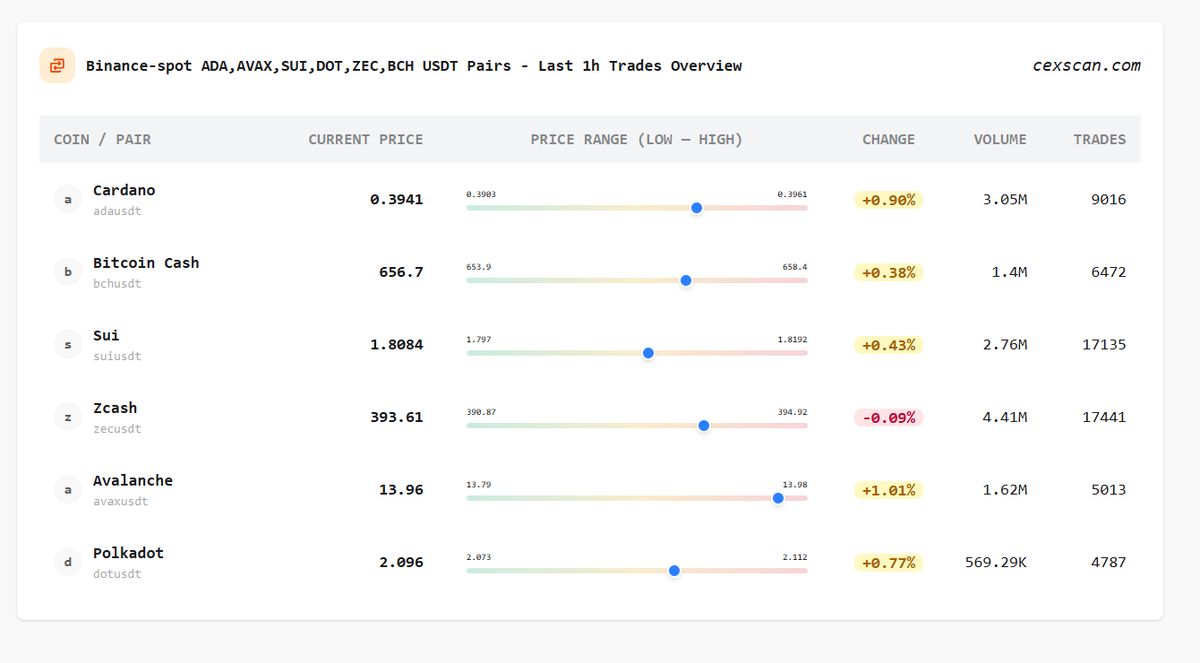Toggle the +0.38% change badge for Bitcoin Cash

pyautogui.click(x=888, y=271)
